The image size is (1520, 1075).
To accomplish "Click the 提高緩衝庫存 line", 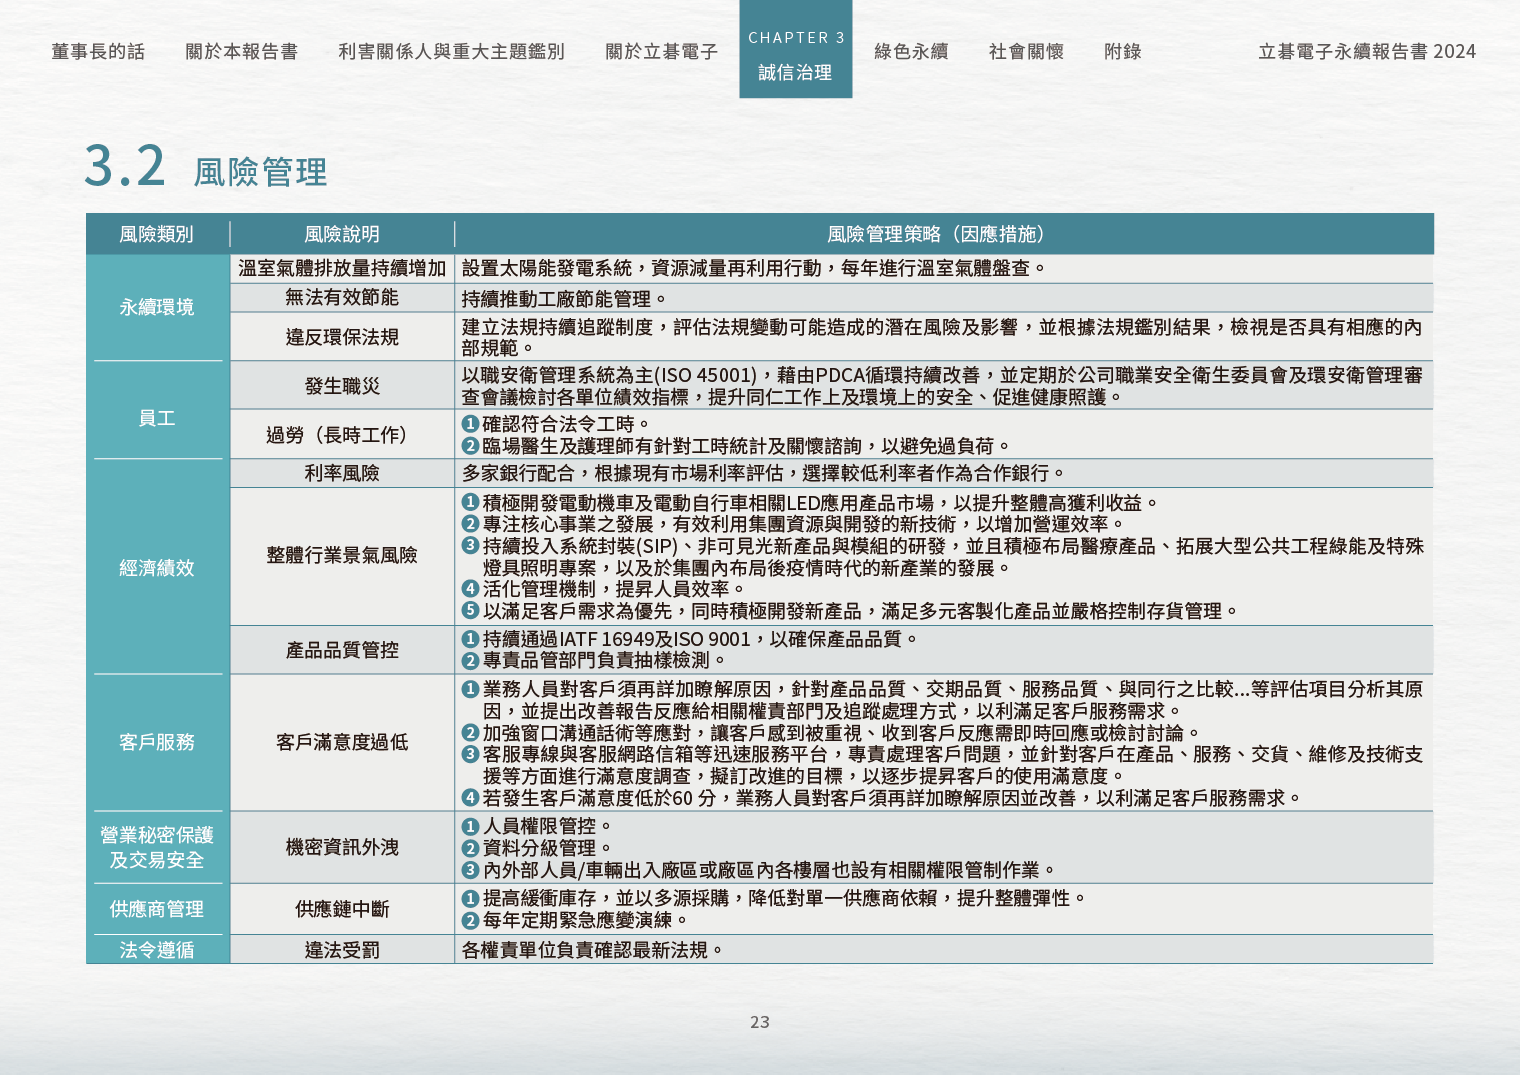I will click(774, 898).
